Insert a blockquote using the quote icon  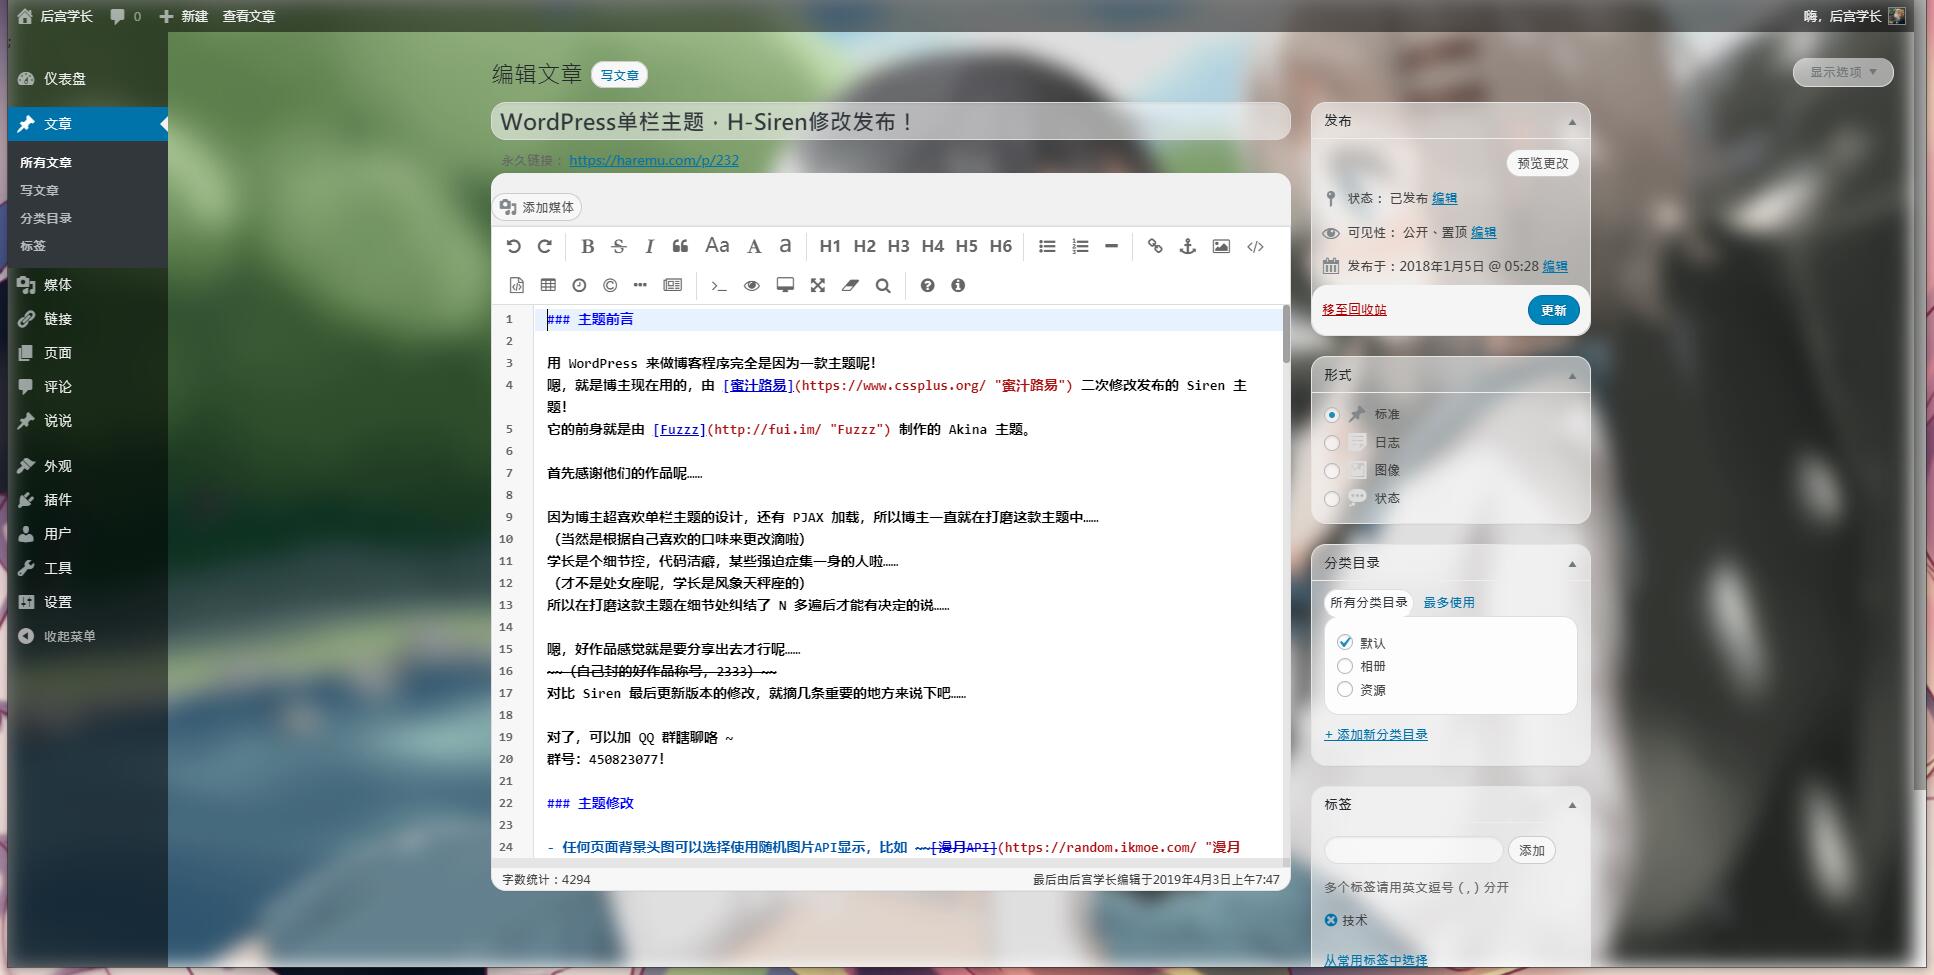pyautogui.click(x=681, y=246)
